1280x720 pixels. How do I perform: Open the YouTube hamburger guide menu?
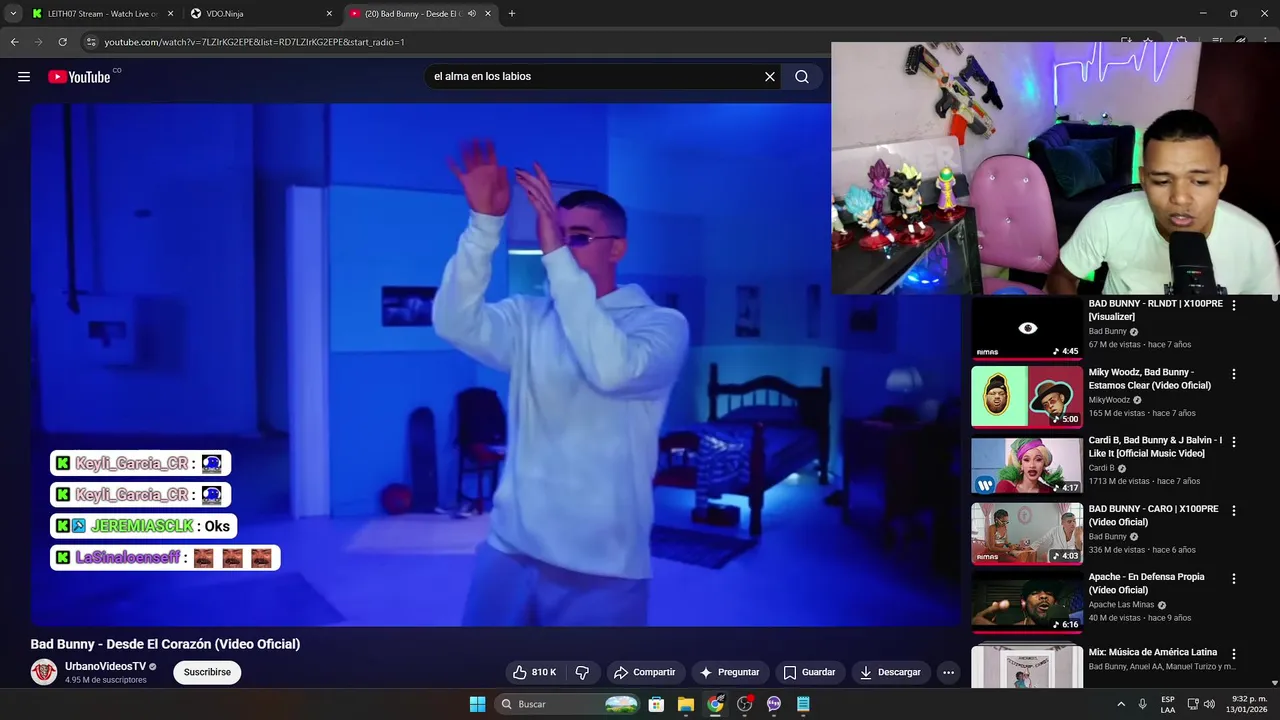(x=24, y=77)
